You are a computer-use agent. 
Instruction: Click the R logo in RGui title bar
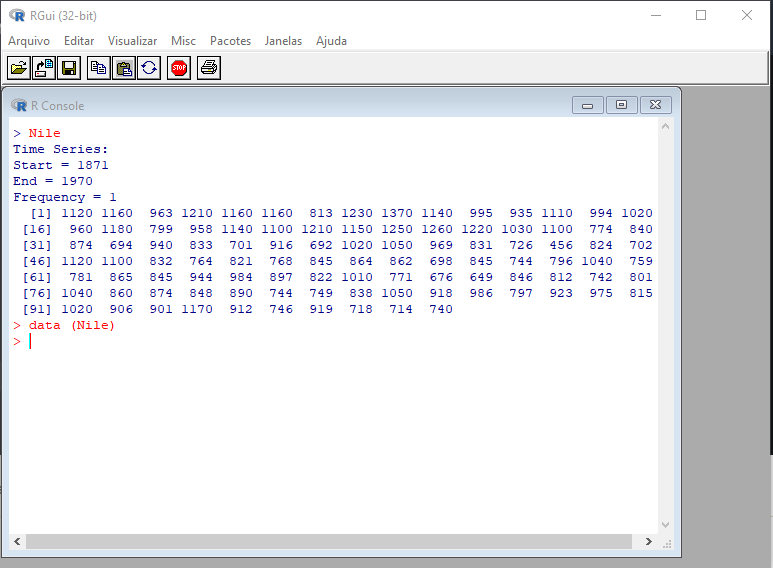(x=17, y=16)
